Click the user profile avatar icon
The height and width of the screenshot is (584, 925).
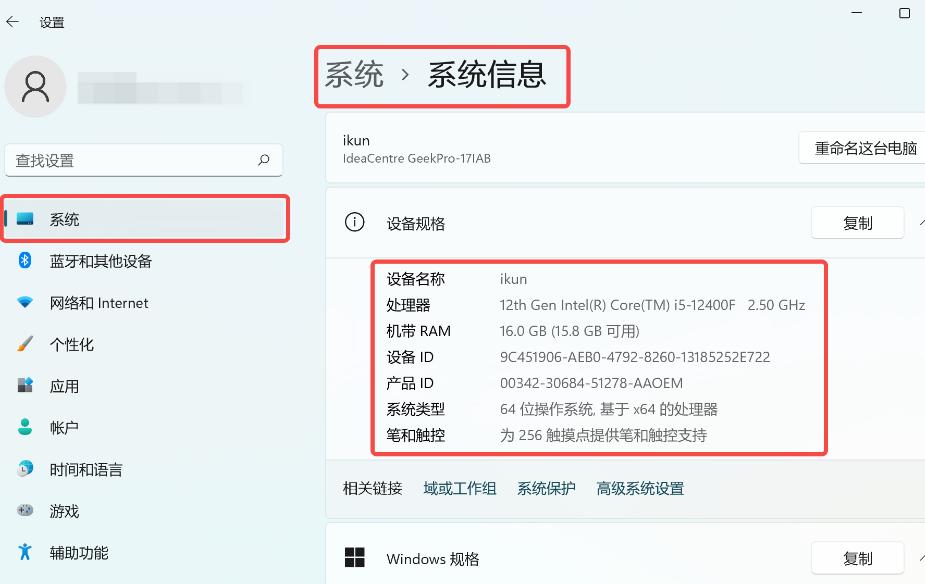(35, 87)
